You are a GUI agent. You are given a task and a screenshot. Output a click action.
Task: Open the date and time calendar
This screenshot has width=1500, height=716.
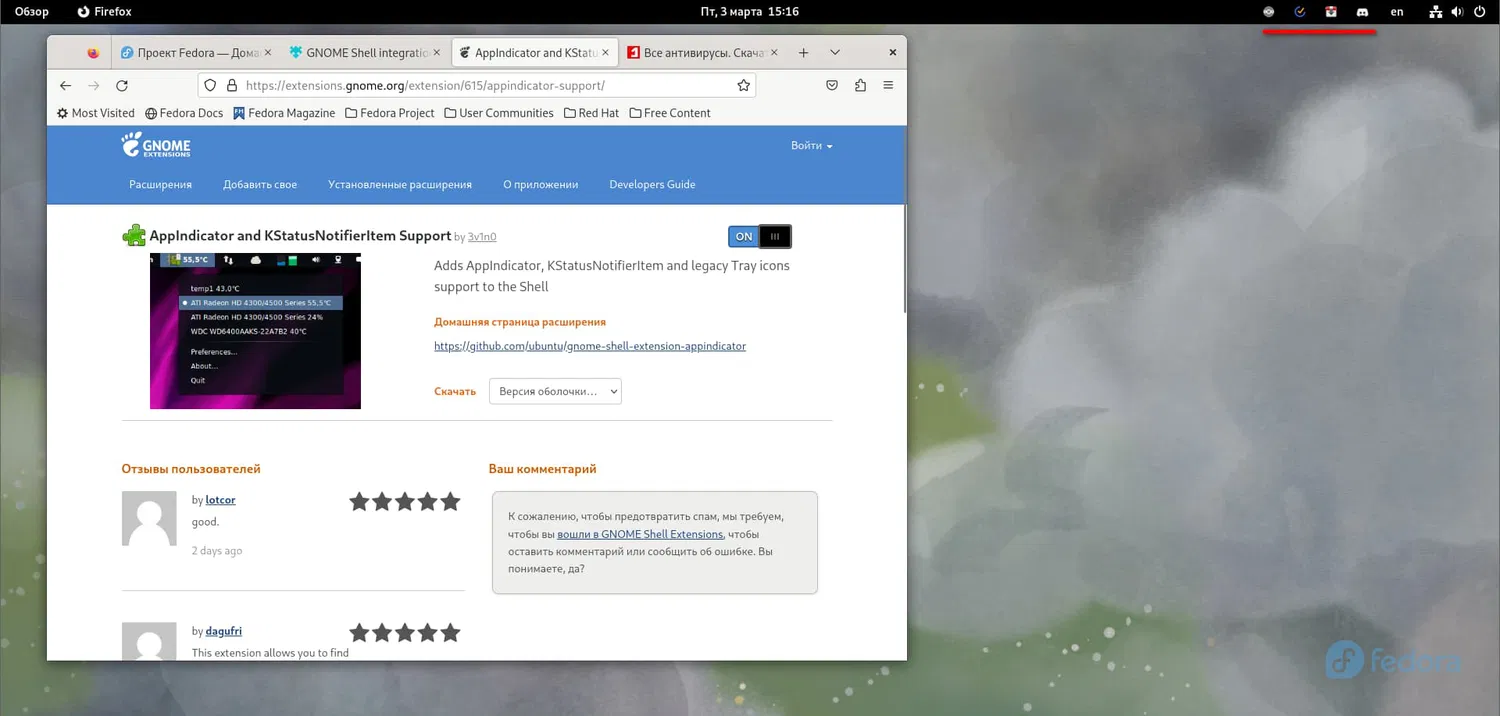pos(749,12)
